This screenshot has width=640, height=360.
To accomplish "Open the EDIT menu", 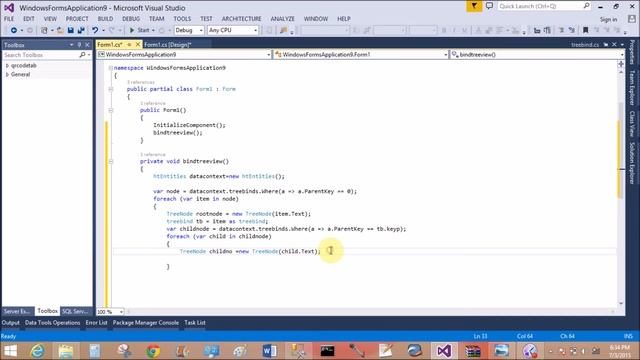I will tap(29, 19).
